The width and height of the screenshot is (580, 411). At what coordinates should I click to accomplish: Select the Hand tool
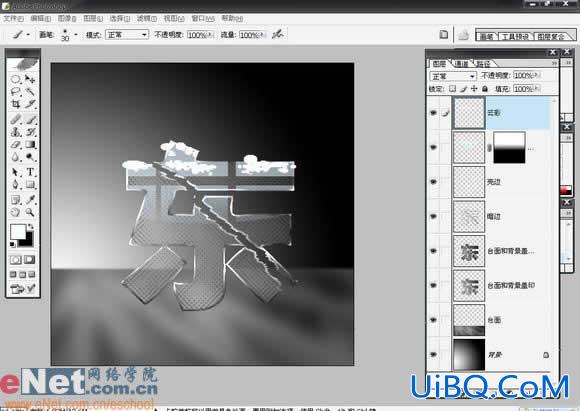tap(16, 212)
